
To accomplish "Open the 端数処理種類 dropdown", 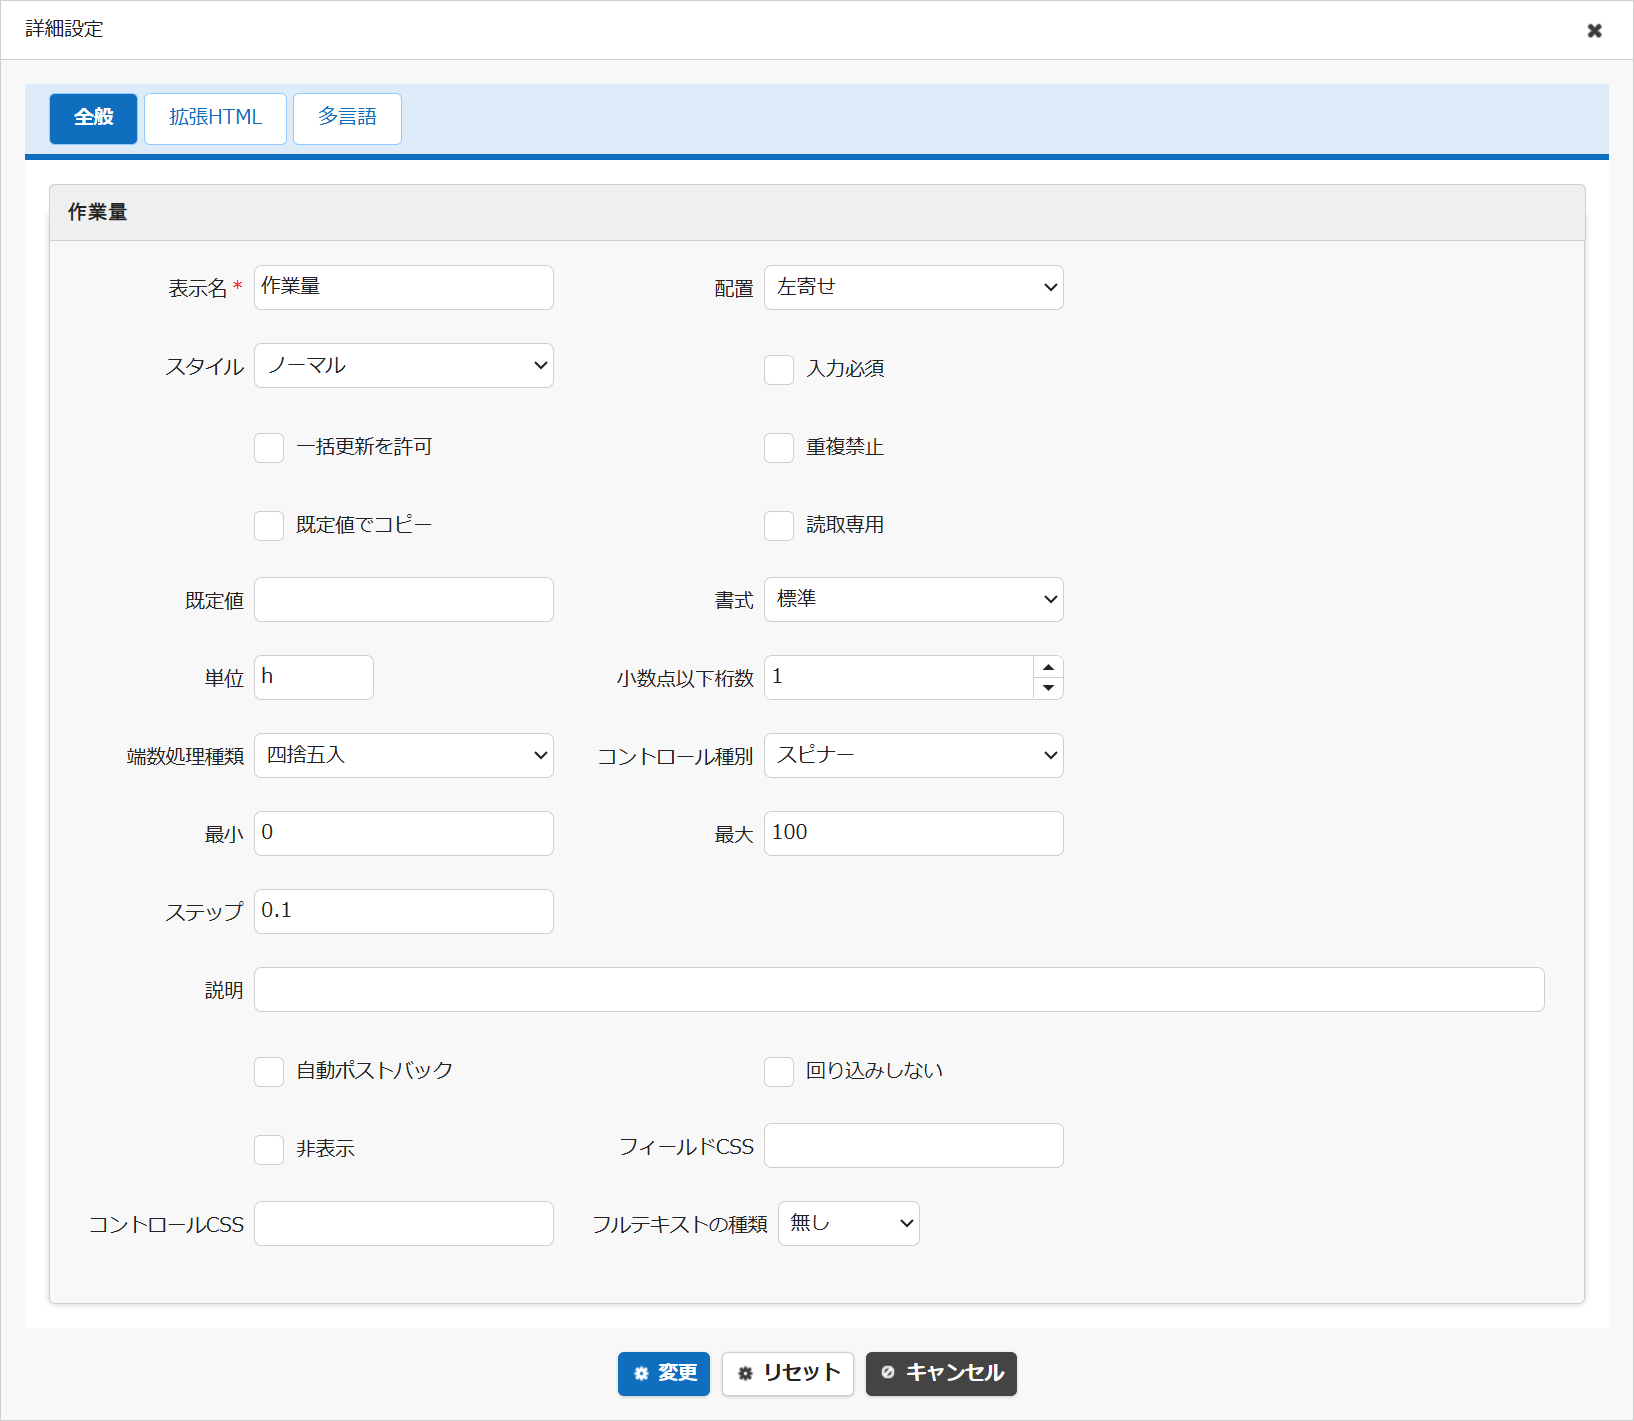I will (404, 755).
